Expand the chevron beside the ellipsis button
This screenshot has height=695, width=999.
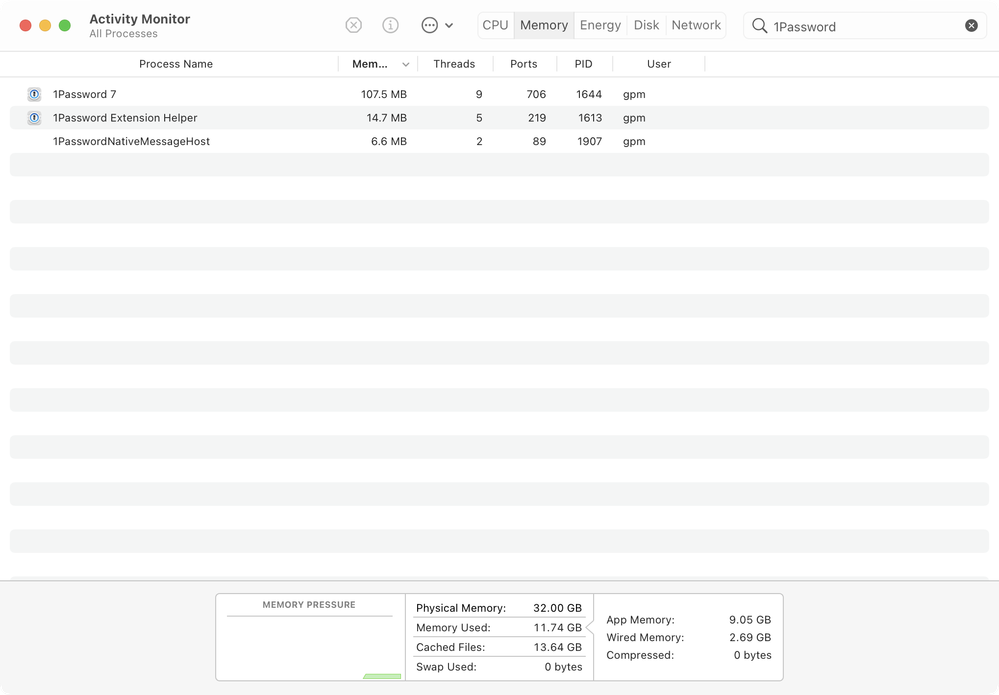click(449, 26)
